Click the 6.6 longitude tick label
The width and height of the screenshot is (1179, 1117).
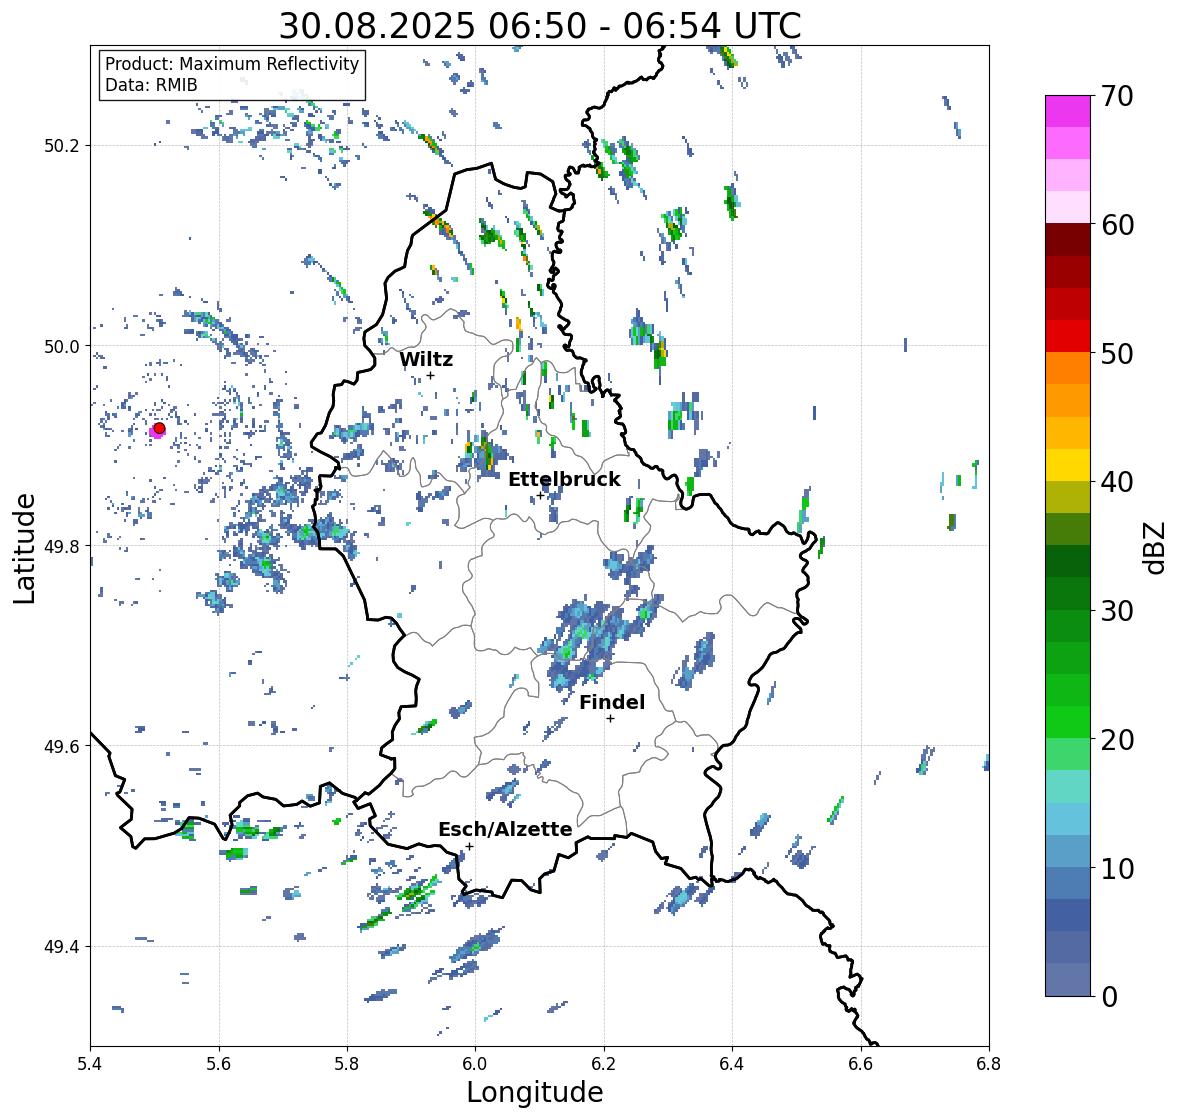click(x=861, y=1063)
